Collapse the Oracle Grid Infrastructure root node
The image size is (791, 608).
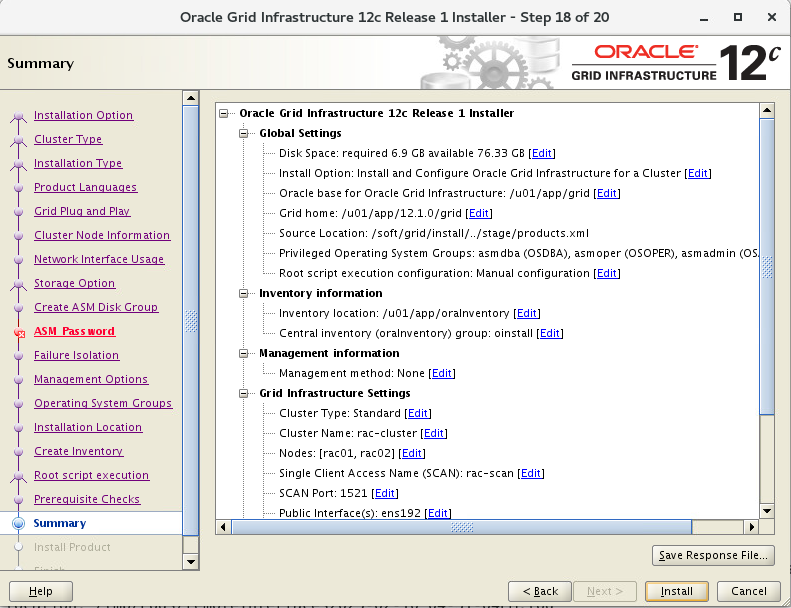(x=223, y=114)
